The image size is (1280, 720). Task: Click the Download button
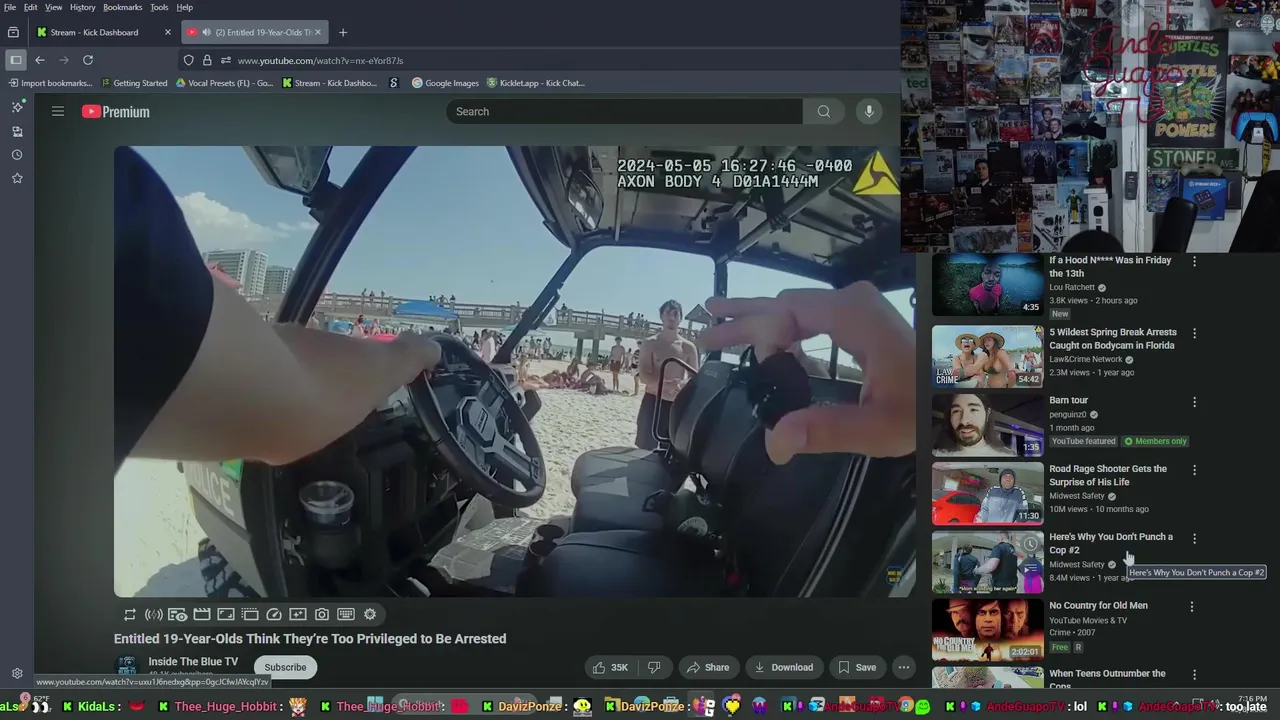click(784, 668)
